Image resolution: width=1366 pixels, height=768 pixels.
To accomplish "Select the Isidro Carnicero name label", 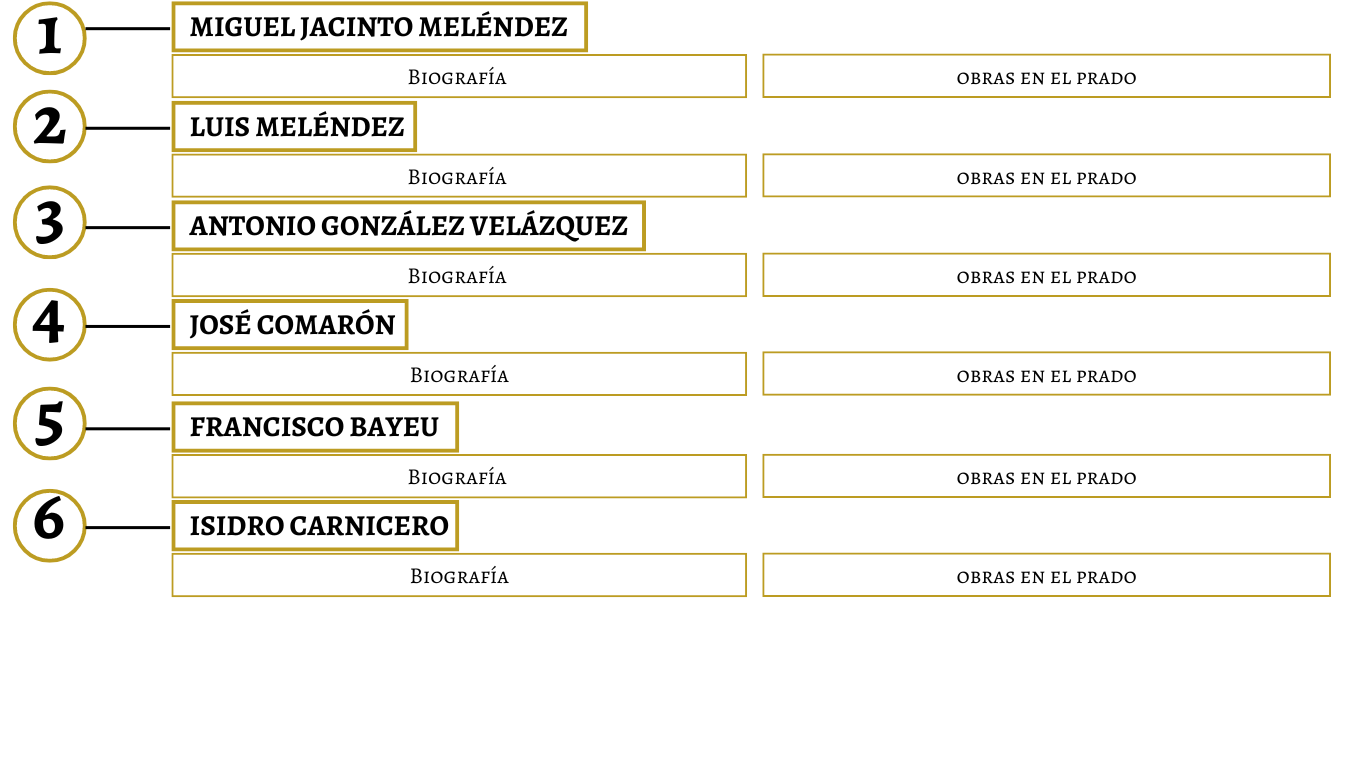I will 315,526.
